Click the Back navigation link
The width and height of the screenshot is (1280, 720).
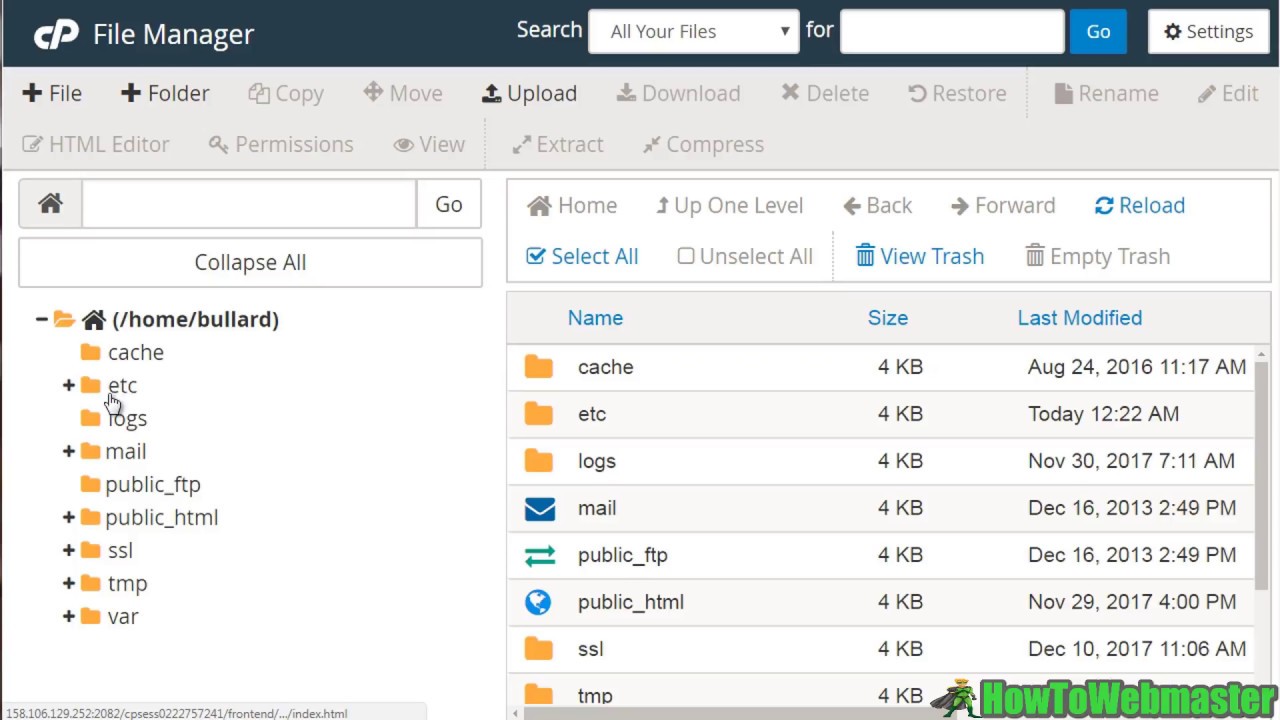[x=877, y=205]
